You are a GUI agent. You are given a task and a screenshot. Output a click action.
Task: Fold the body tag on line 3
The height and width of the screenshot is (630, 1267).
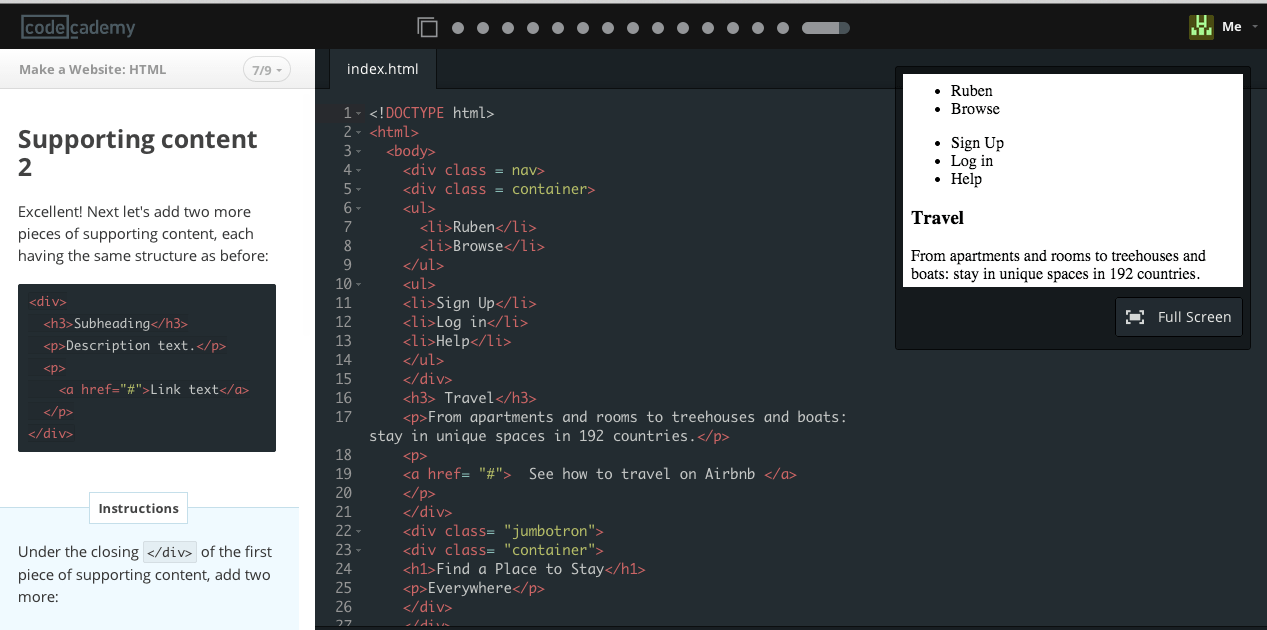point(359,151)
